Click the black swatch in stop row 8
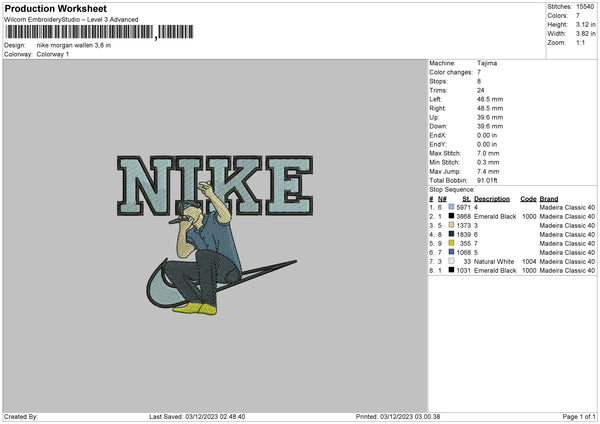The width and height of the screenshot is (600, 424). click(452, 270)
